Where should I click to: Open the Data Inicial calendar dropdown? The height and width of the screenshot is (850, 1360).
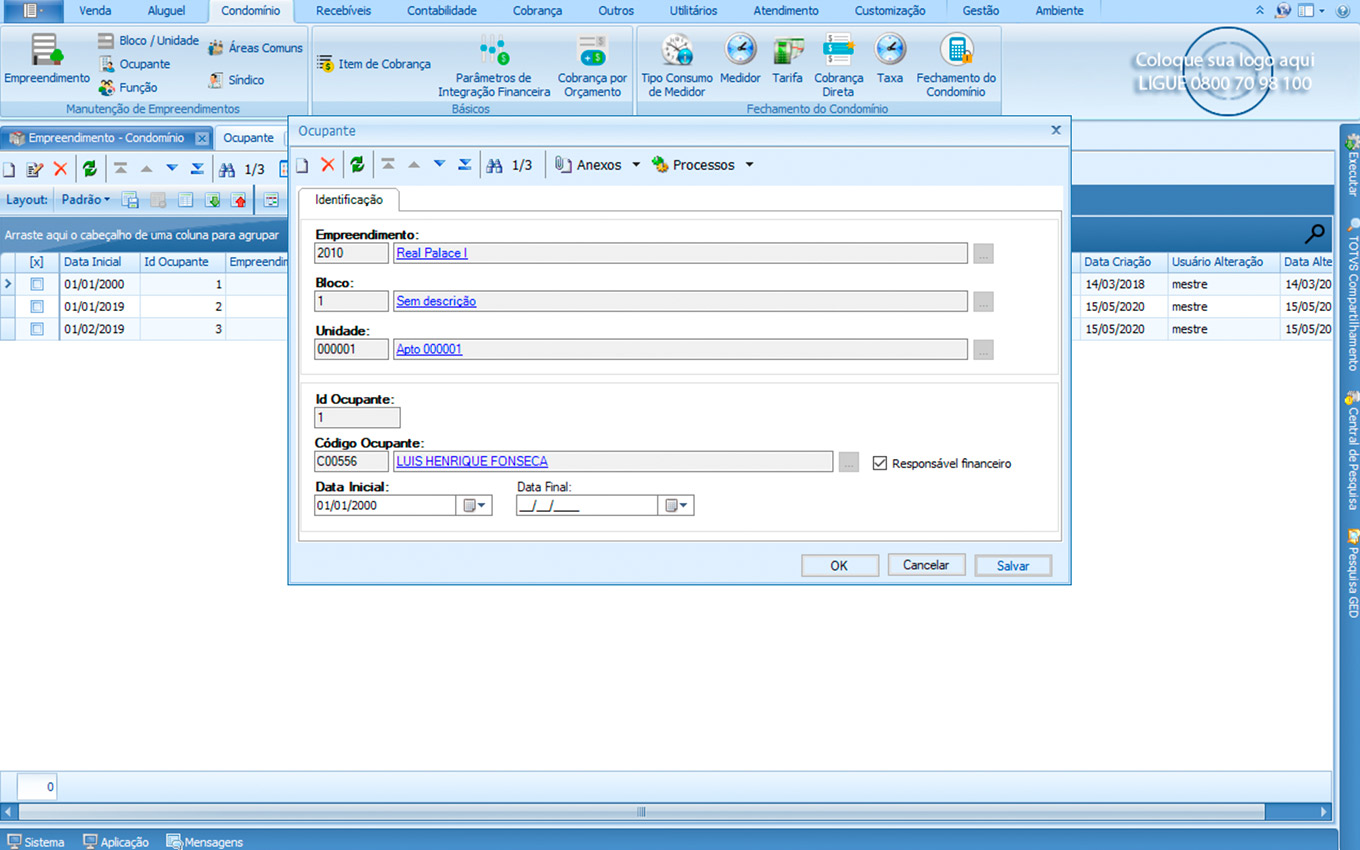[x=476, y=506]
